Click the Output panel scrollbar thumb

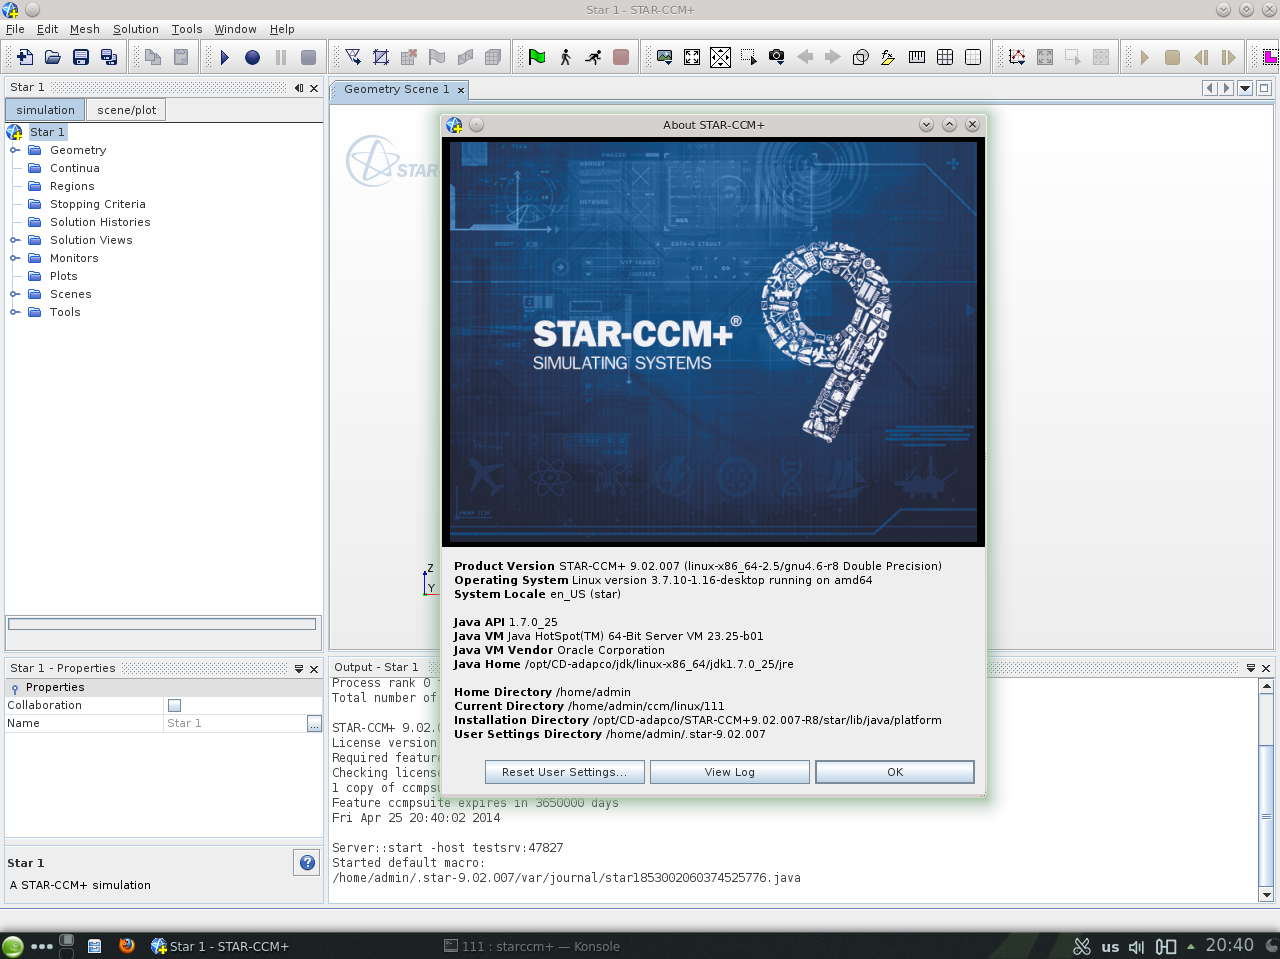coord(1266,816)
